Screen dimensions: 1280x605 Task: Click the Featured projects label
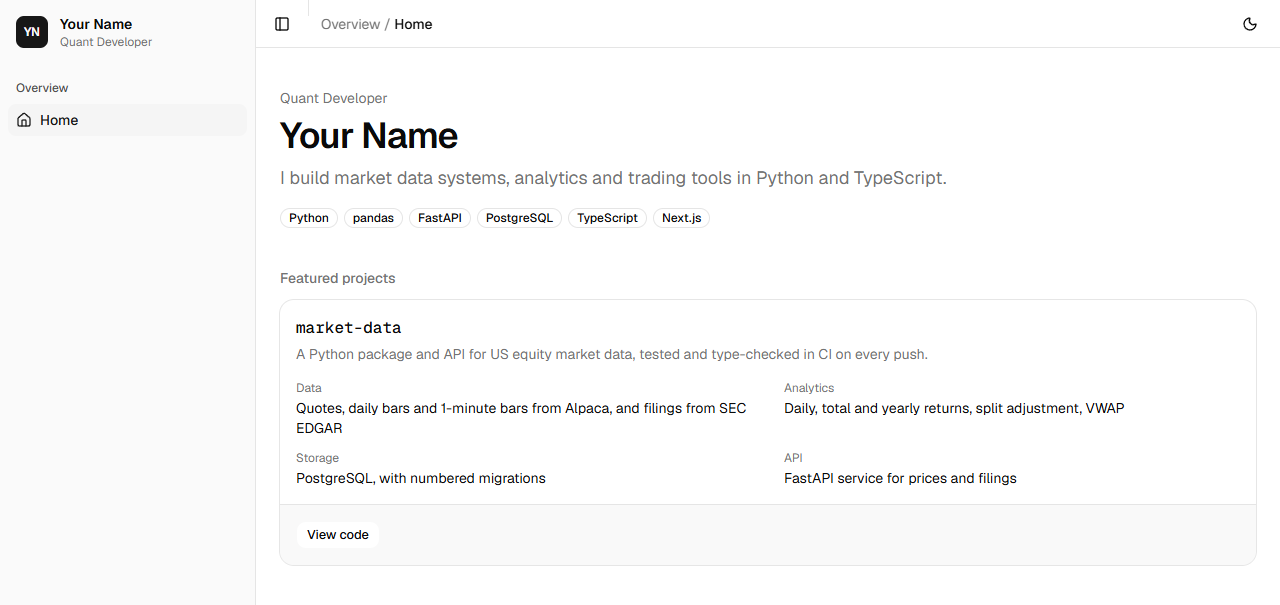point(338,278)
